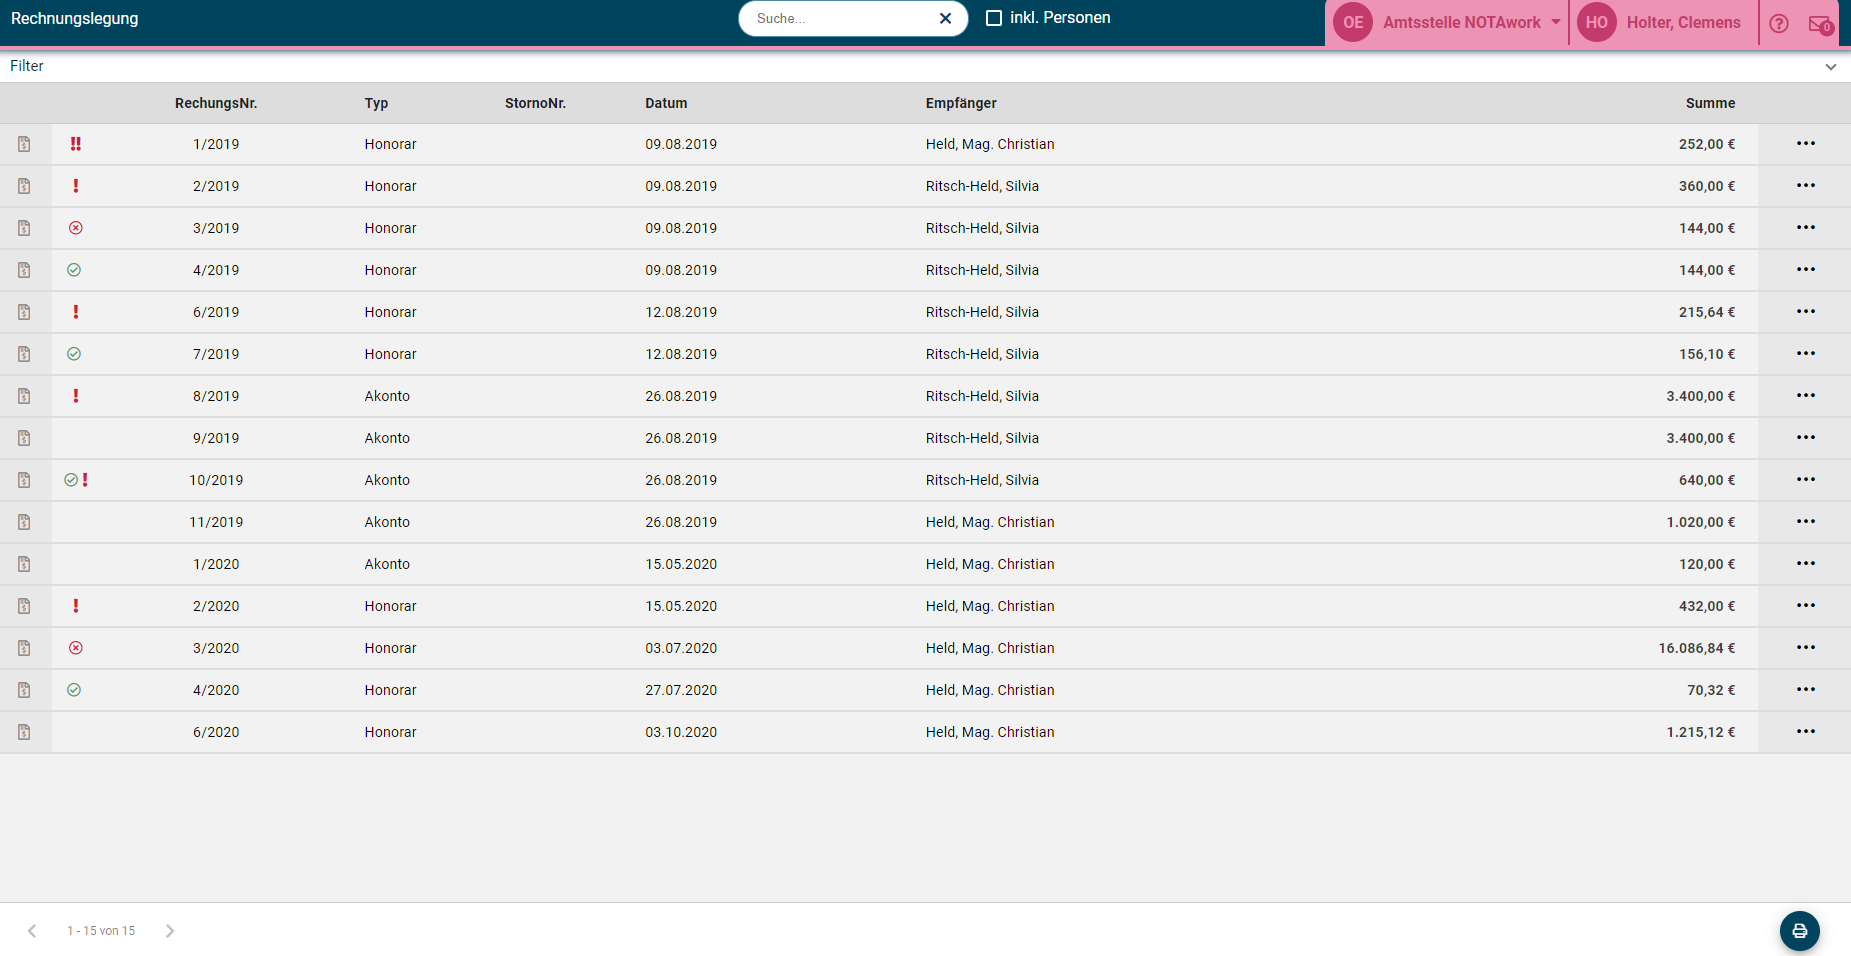The image size is (1851, 956).
Task: Open more options for invoice 3/2020
Action: (x=1806, y=648)
